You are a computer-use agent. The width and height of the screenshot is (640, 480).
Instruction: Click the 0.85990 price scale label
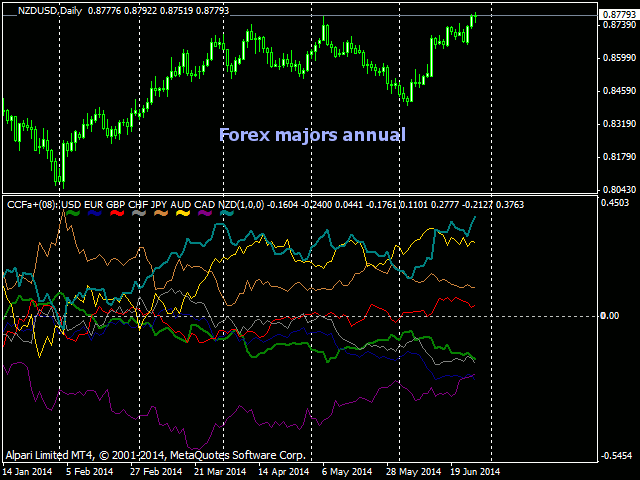pos(620,58)
